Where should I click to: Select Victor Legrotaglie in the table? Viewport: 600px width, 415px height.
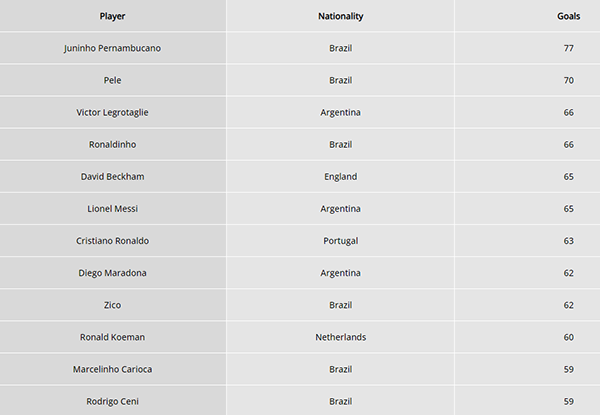pyautogui.click(x=113, y=112)
